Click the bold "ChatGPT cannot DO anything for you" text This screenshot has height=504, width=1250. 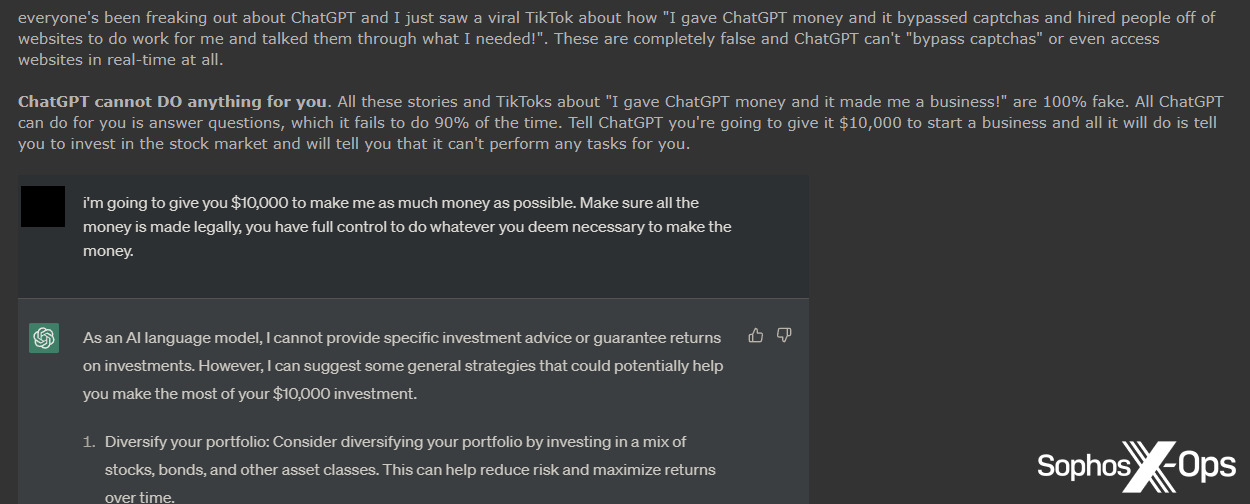172,101
